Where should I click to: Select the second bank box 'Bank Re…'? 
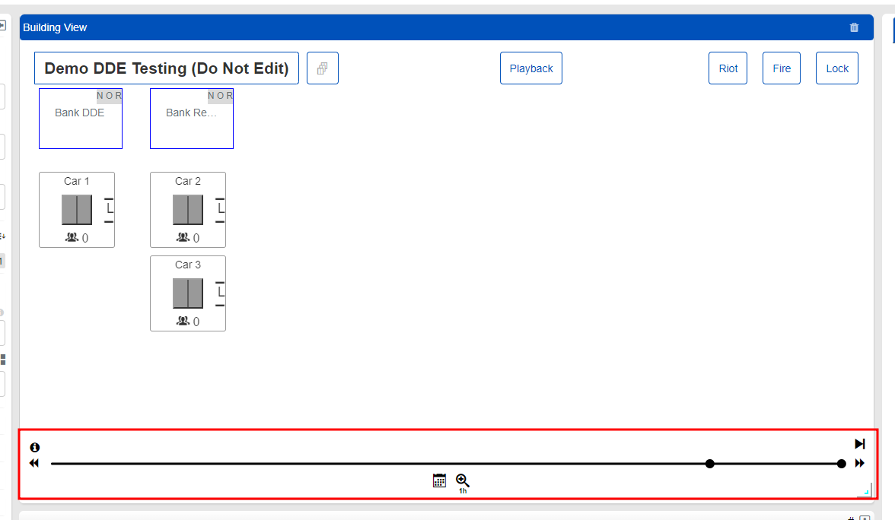[x=191, y=119]
